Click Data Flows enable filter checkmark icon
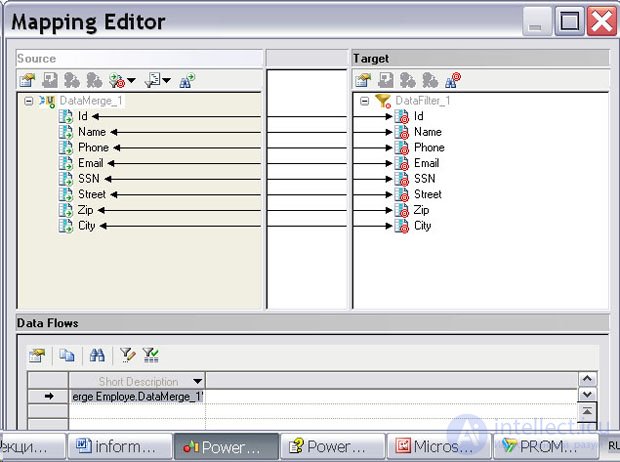 pyautogui.click(x=151, y=355)
